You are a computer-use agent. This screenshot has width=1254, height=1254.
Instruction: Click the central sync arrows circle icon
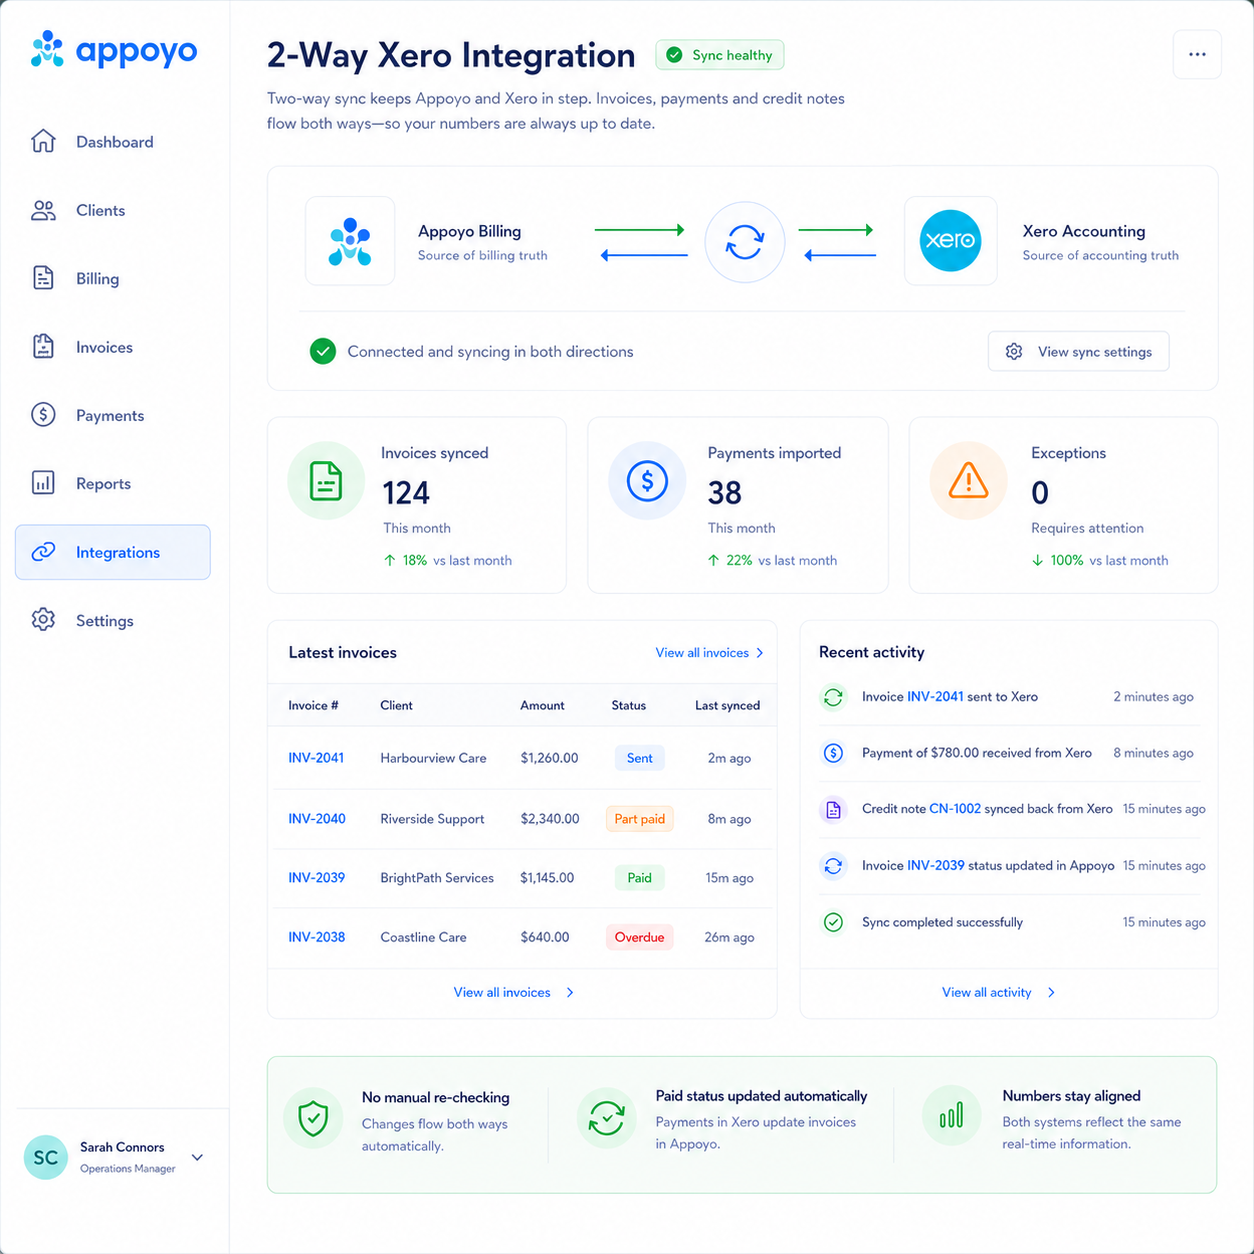(745, 242)
